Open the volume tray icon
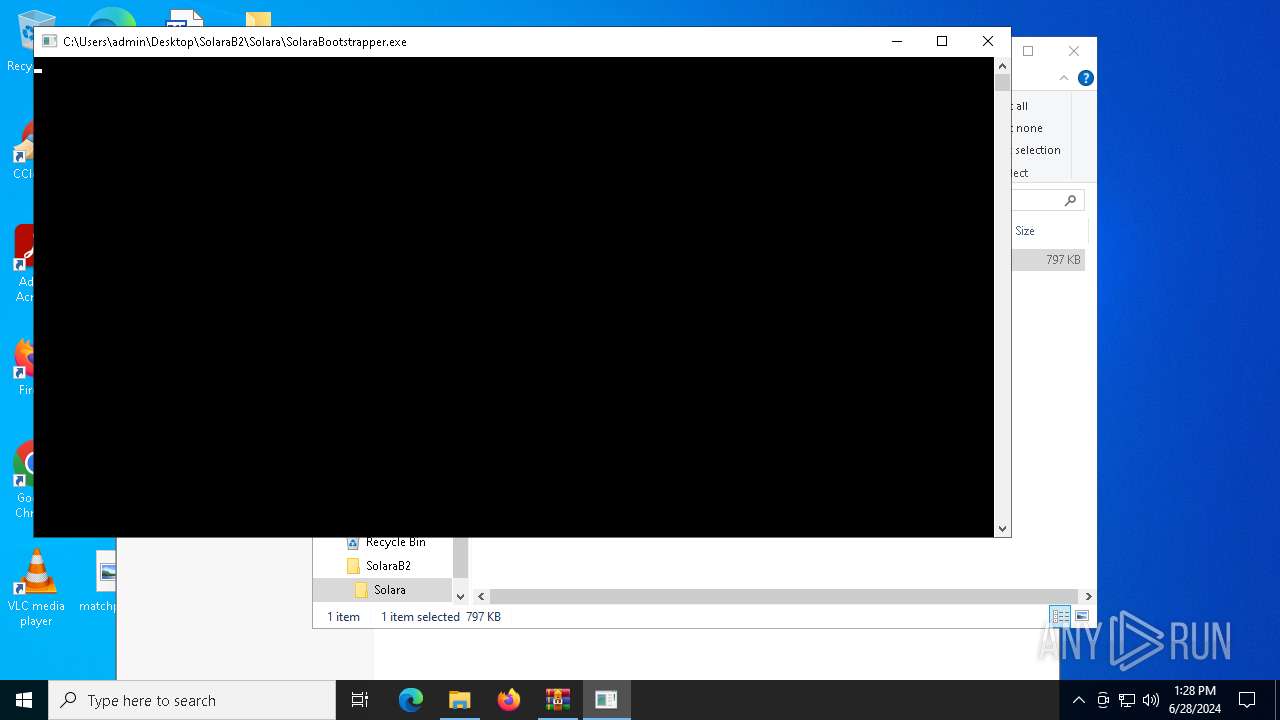This screenshot has height=720, width=1280. 1151,700
